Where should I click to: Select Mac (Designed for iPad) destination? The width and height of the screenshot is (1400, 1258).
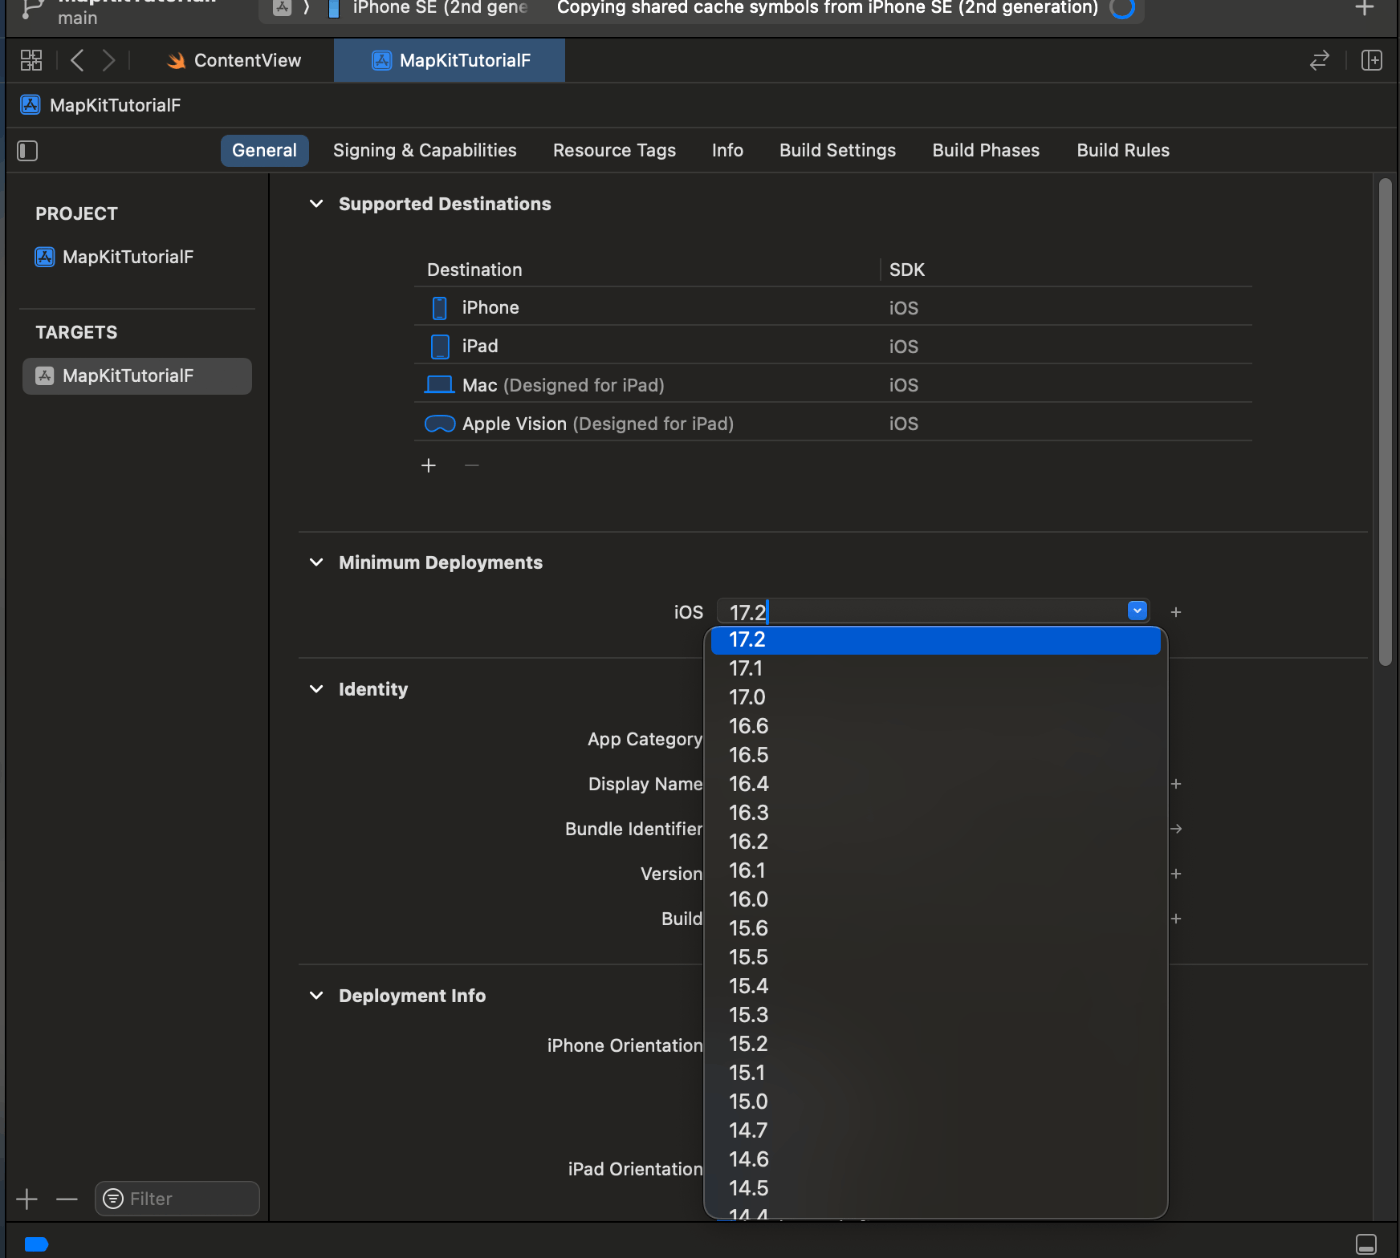click(833, 385)
